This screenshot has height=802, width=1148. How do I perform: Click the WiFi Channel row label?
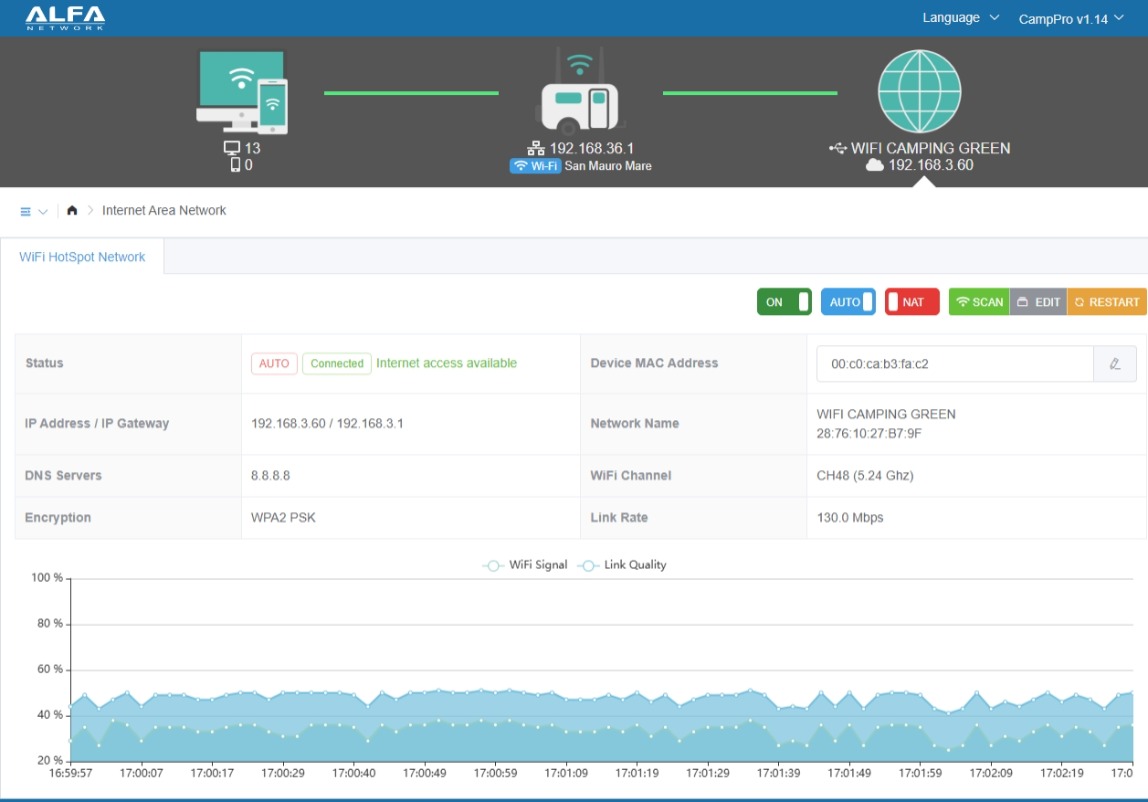coord(630,475)
